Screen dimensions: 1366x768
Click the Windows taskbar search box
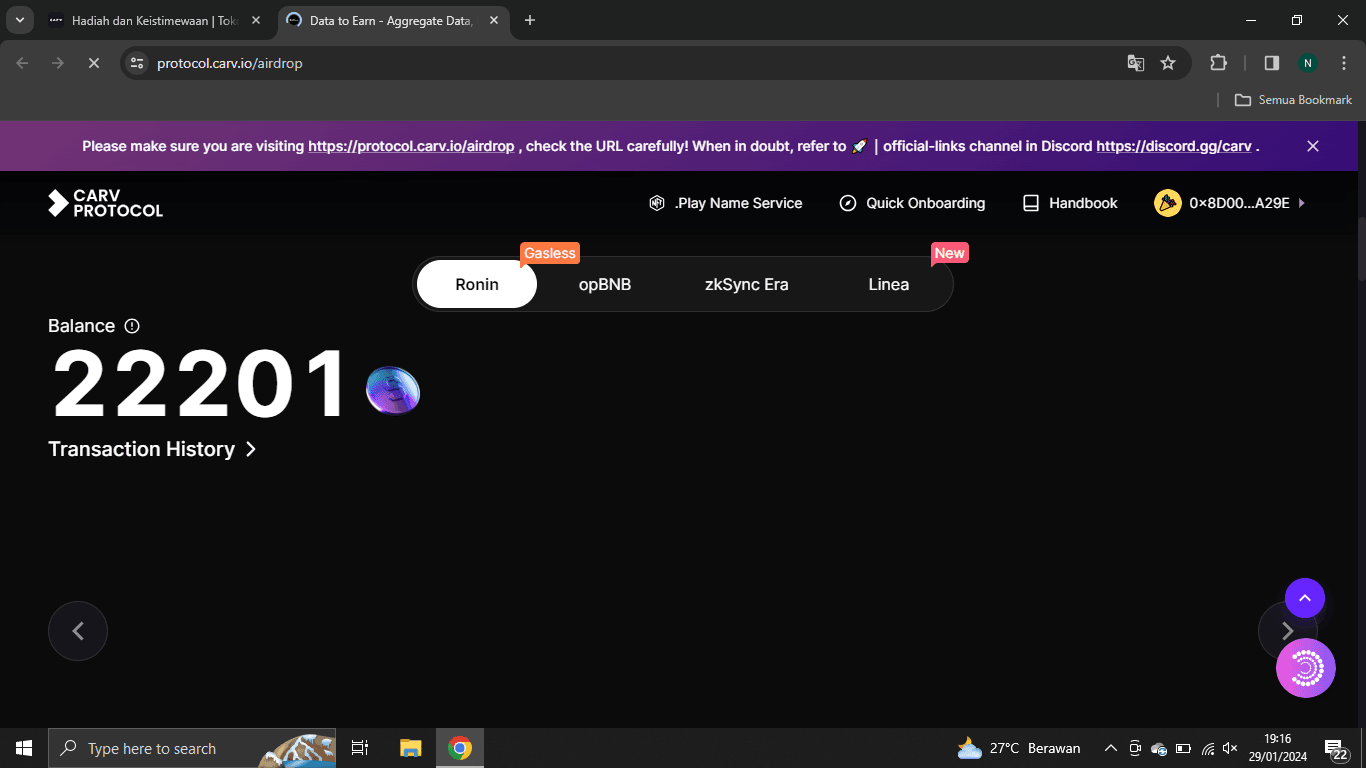pos(150,748)
